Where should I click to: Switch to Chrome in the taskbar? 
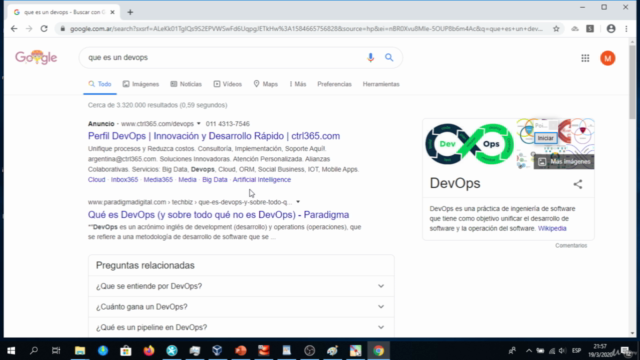click(x=378, y=351)
